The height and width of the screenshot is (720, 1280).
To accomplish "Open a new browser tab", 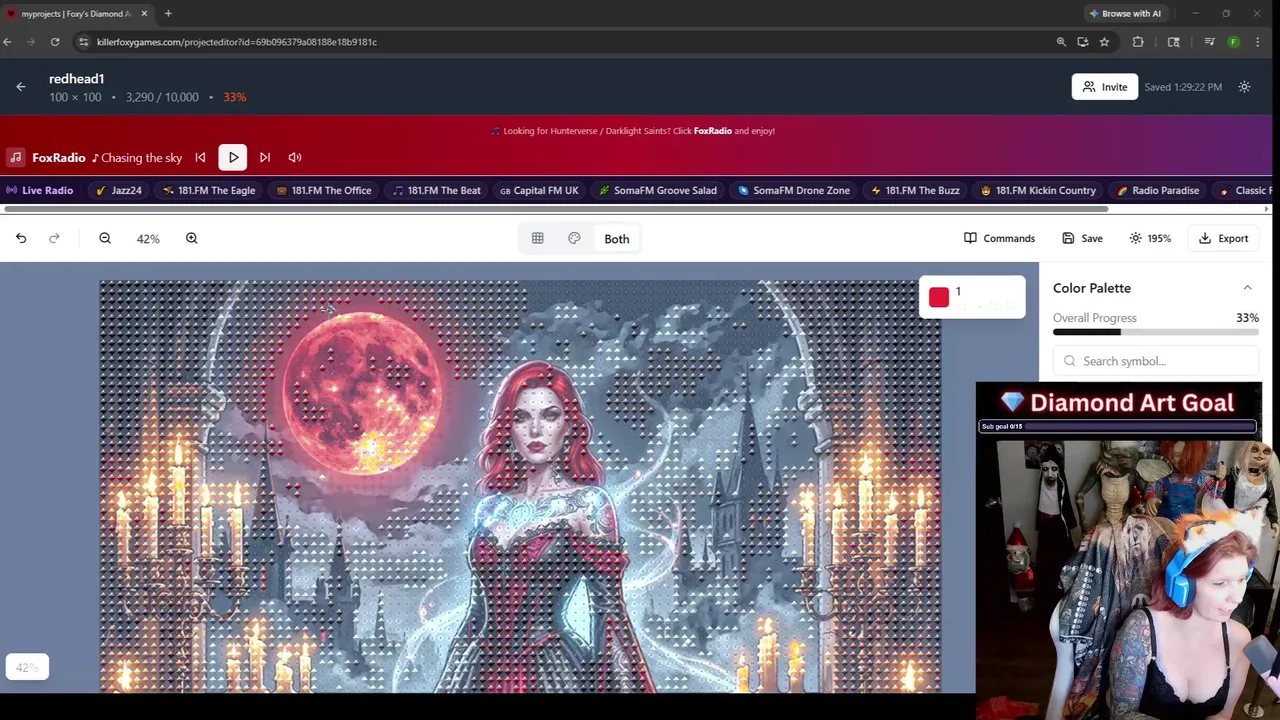I will point(168,13).
